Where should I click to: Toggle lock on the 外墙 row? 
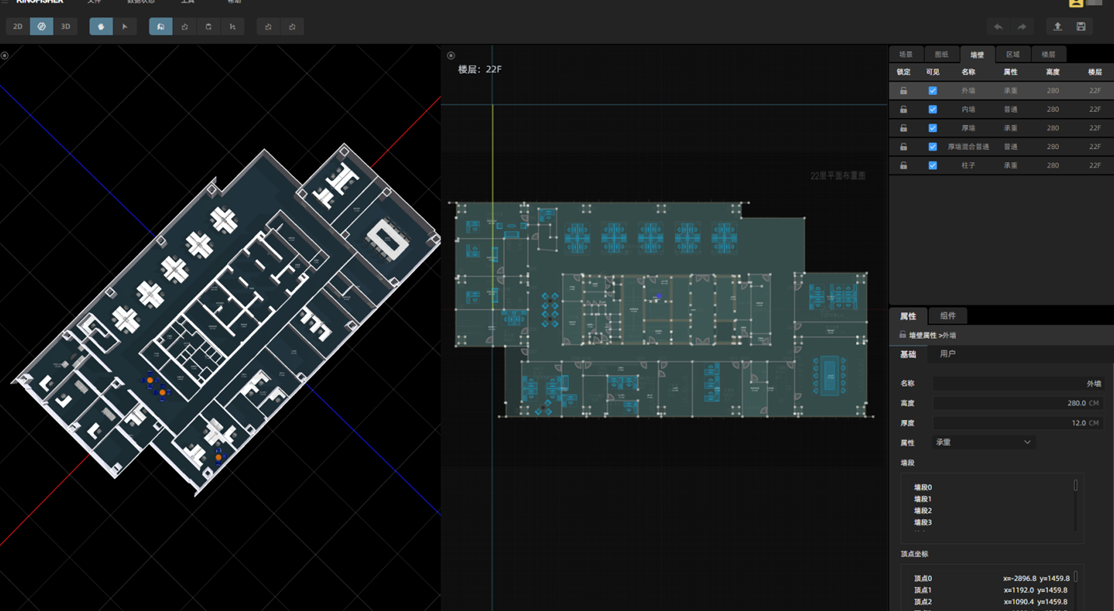click(x=903, y=91)
